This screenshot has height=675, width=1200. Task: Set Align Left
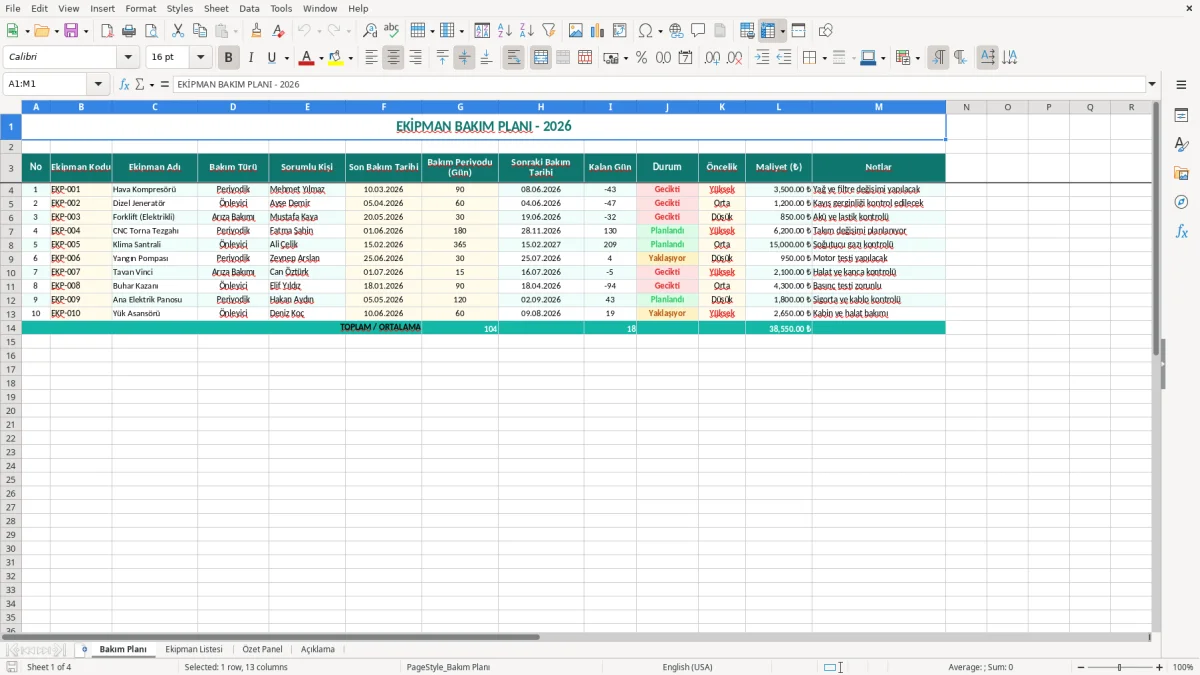tap(372, 58)
